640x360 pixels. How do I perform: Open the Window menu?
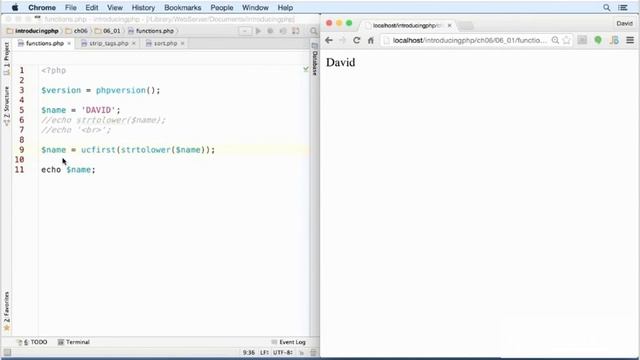point(255,7)
